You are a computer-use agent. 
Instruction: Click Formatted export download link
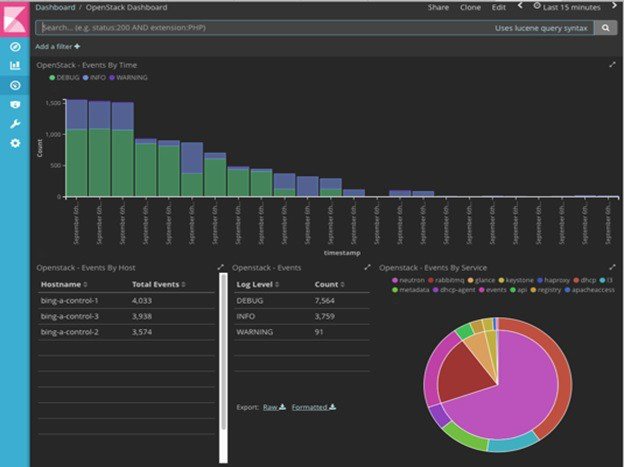314,407
